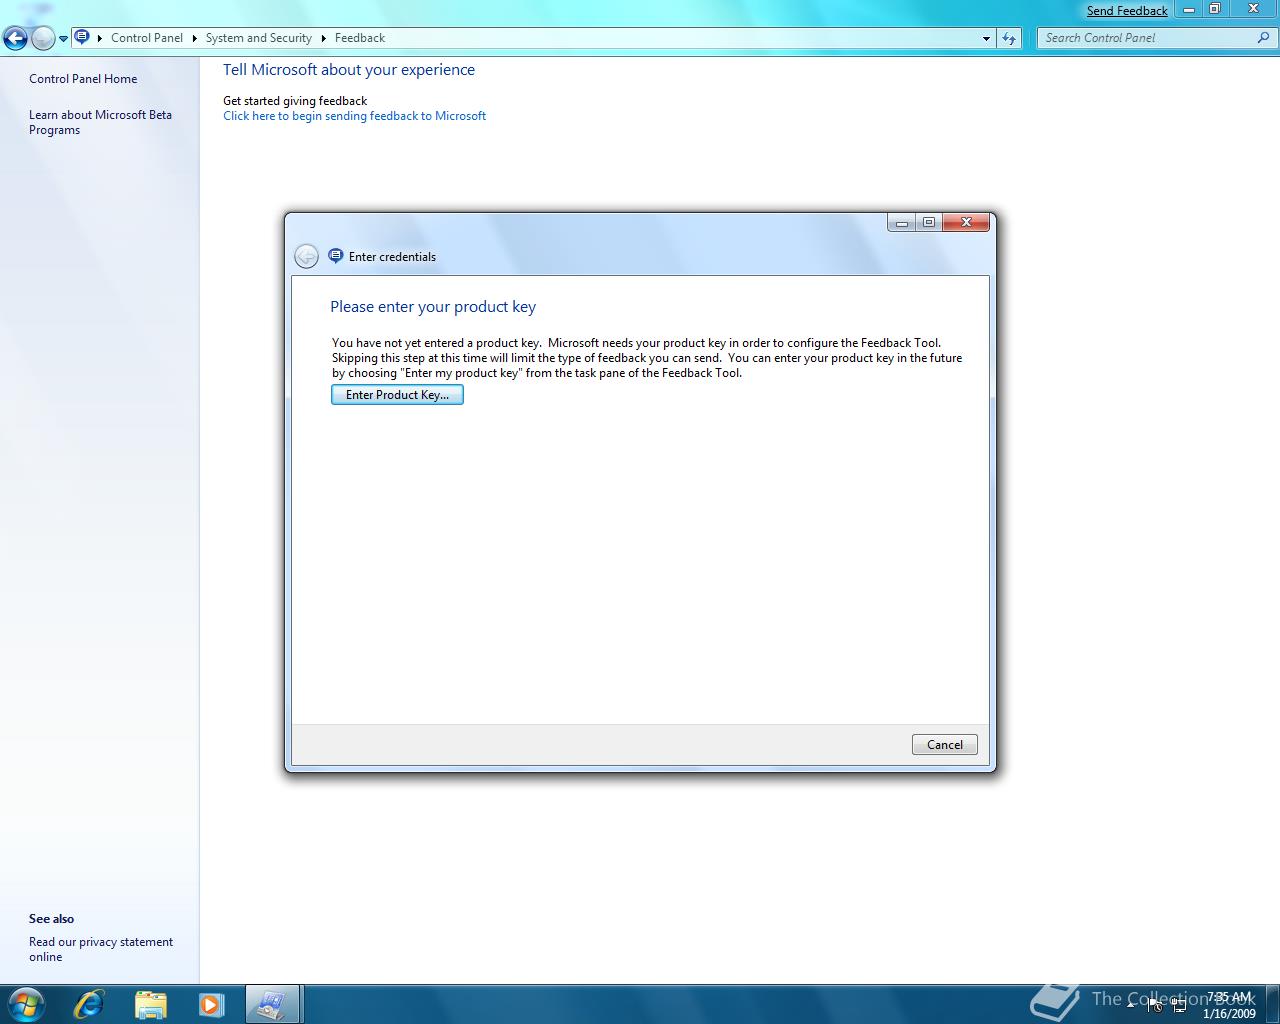This screenshot has height=1024, width=1280.
Task: Go back in the Enter credentials wizard
Action: point(306,256)
